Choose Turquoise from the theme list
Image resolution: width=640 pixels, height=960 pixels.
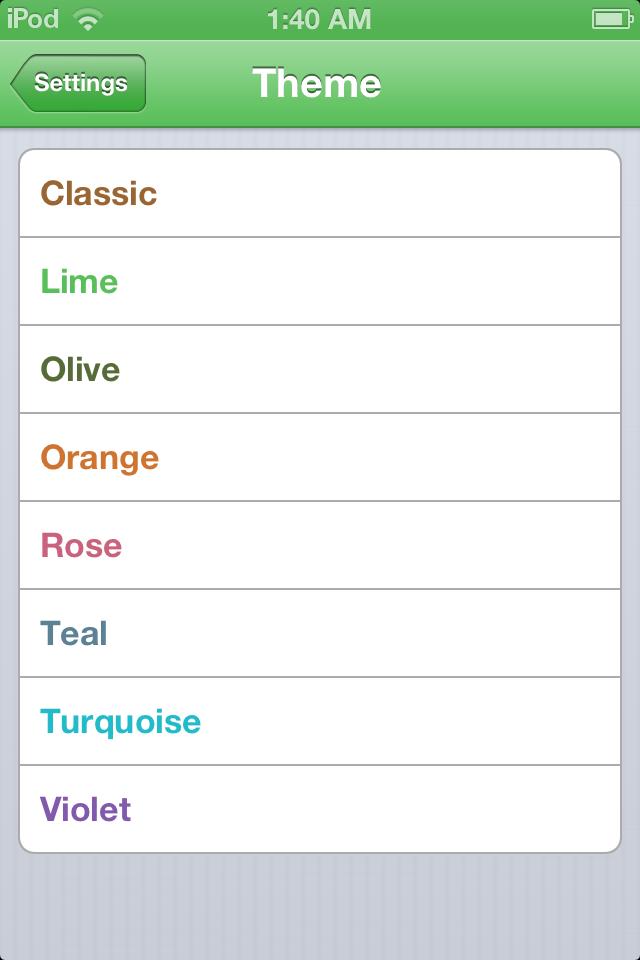point(320,721)
